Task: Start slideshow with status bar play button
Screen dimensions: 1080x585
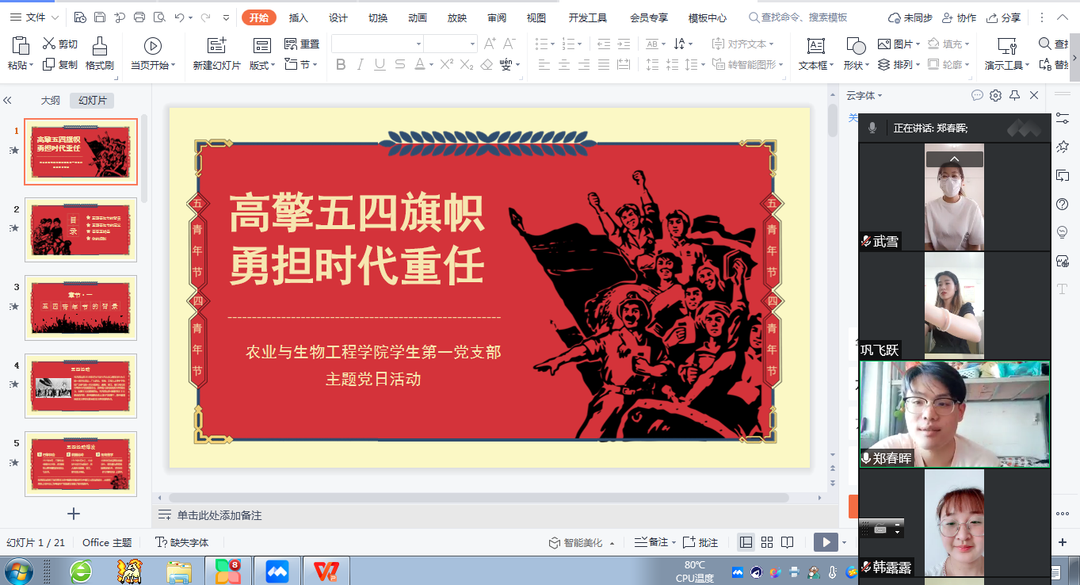Action: [826, 543]
